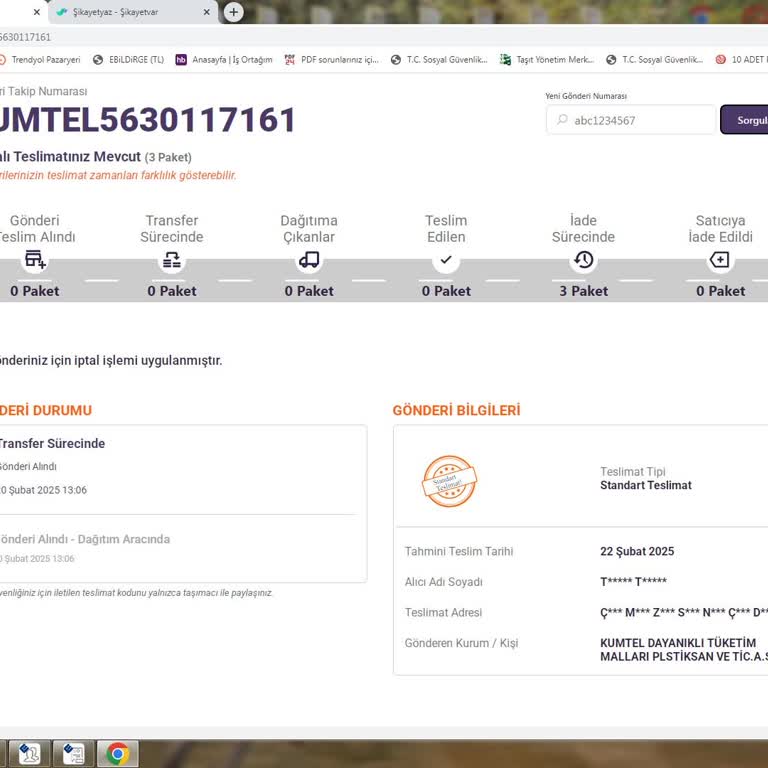Click the Gönderi Teslim Alındı package icon
The width and height of the screenshot is (768, 768).
click(35, 260)
